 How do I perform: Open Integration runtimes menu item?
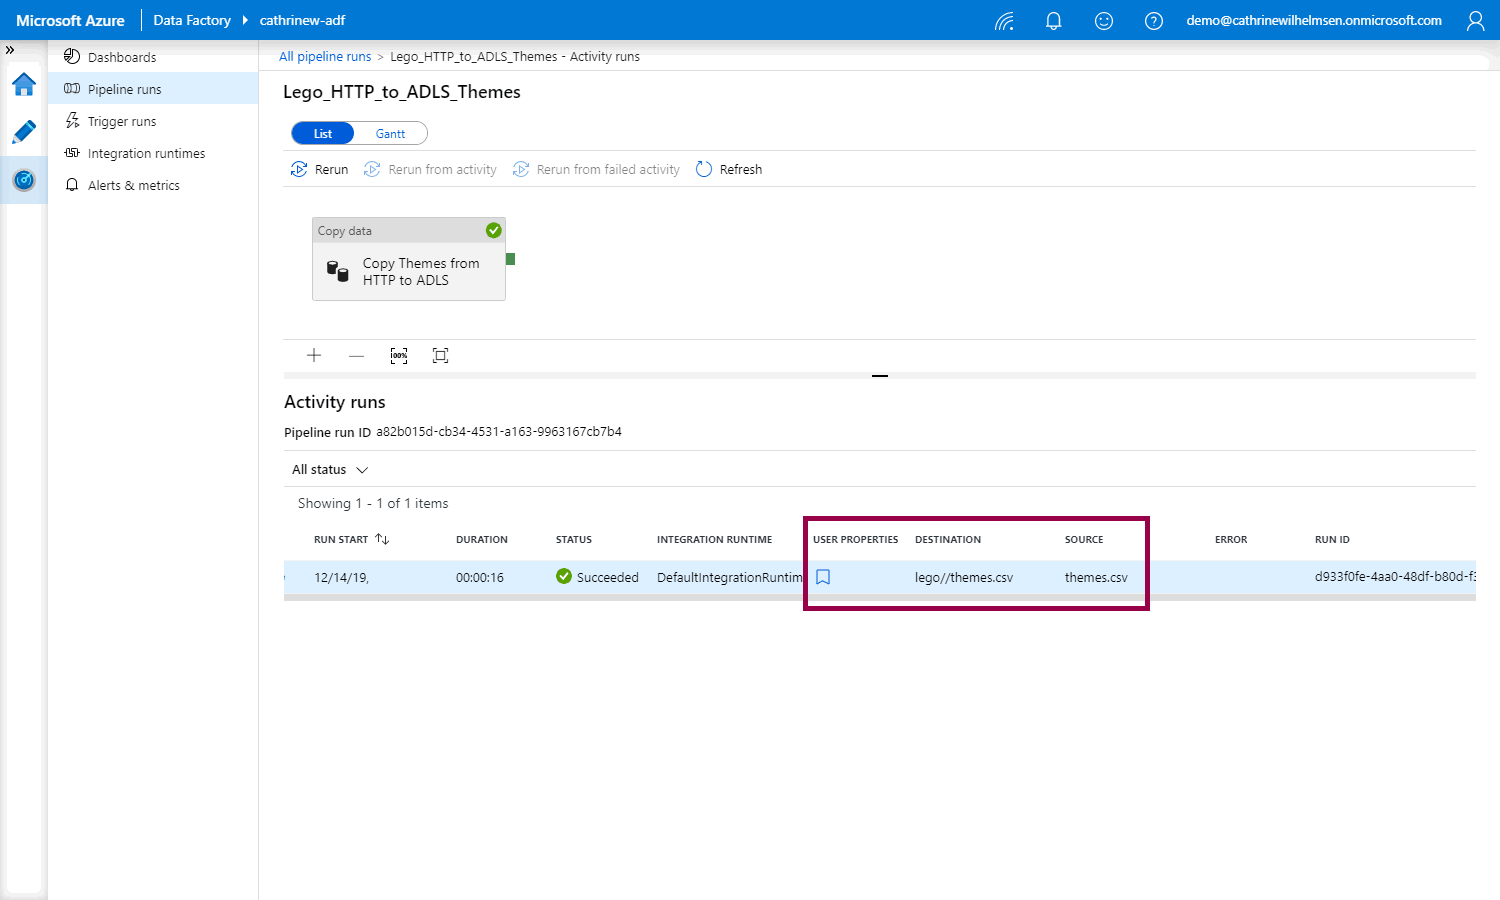pos(146,154)
